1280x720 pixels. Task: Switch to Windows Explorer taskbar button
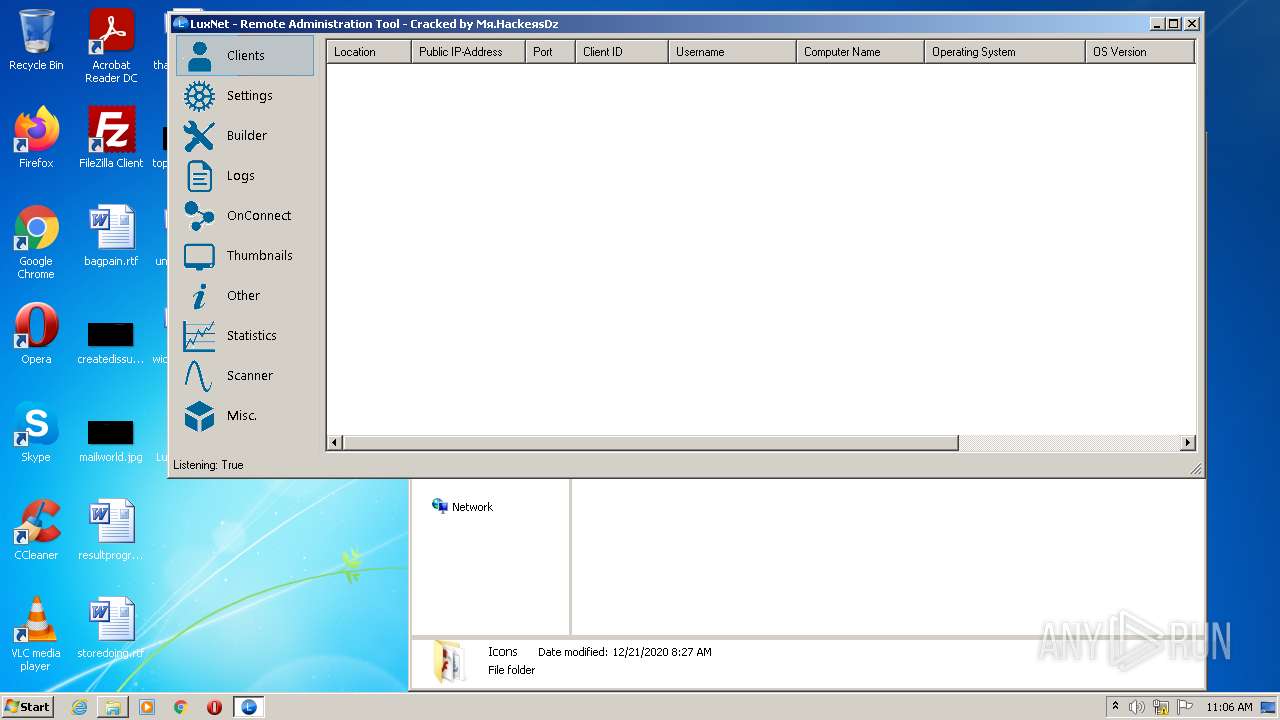(x=113, y=707)
